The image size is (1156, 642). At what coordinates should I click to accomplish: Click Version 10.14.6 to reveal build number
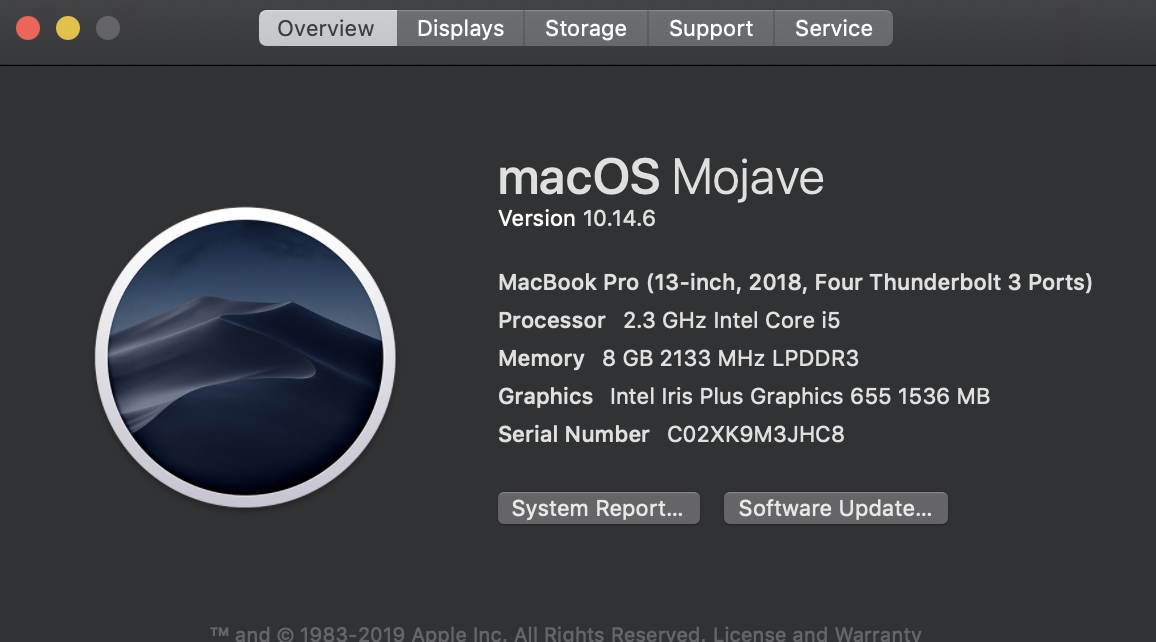(x=577, y=218)
